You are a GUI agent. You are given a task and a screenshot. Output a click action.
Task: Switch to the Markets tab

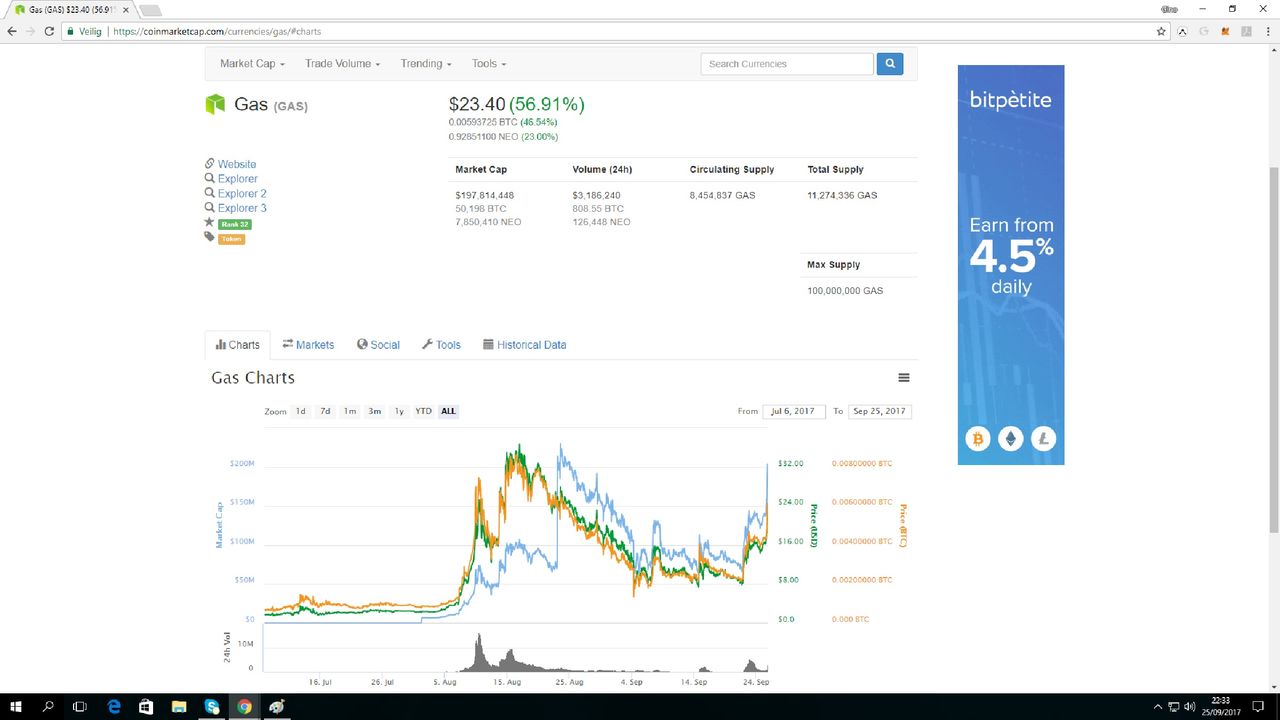(x=308, y=345)
